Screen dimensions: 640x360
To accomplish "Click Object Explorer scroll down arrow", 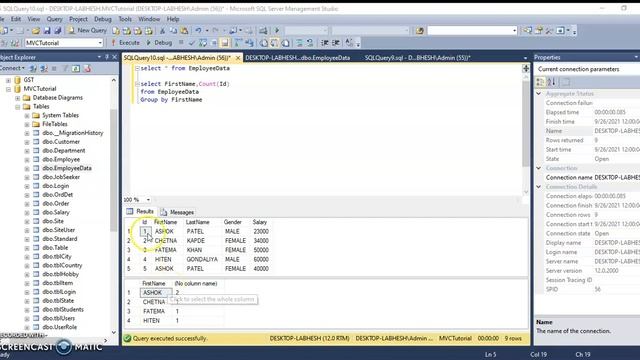I will (114, 333).
